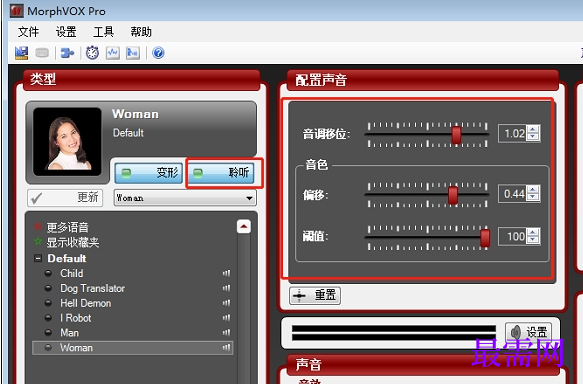Click the 100 threshold value field
Image resolution: width=583 pixels, height=384 pixels.
513,236
